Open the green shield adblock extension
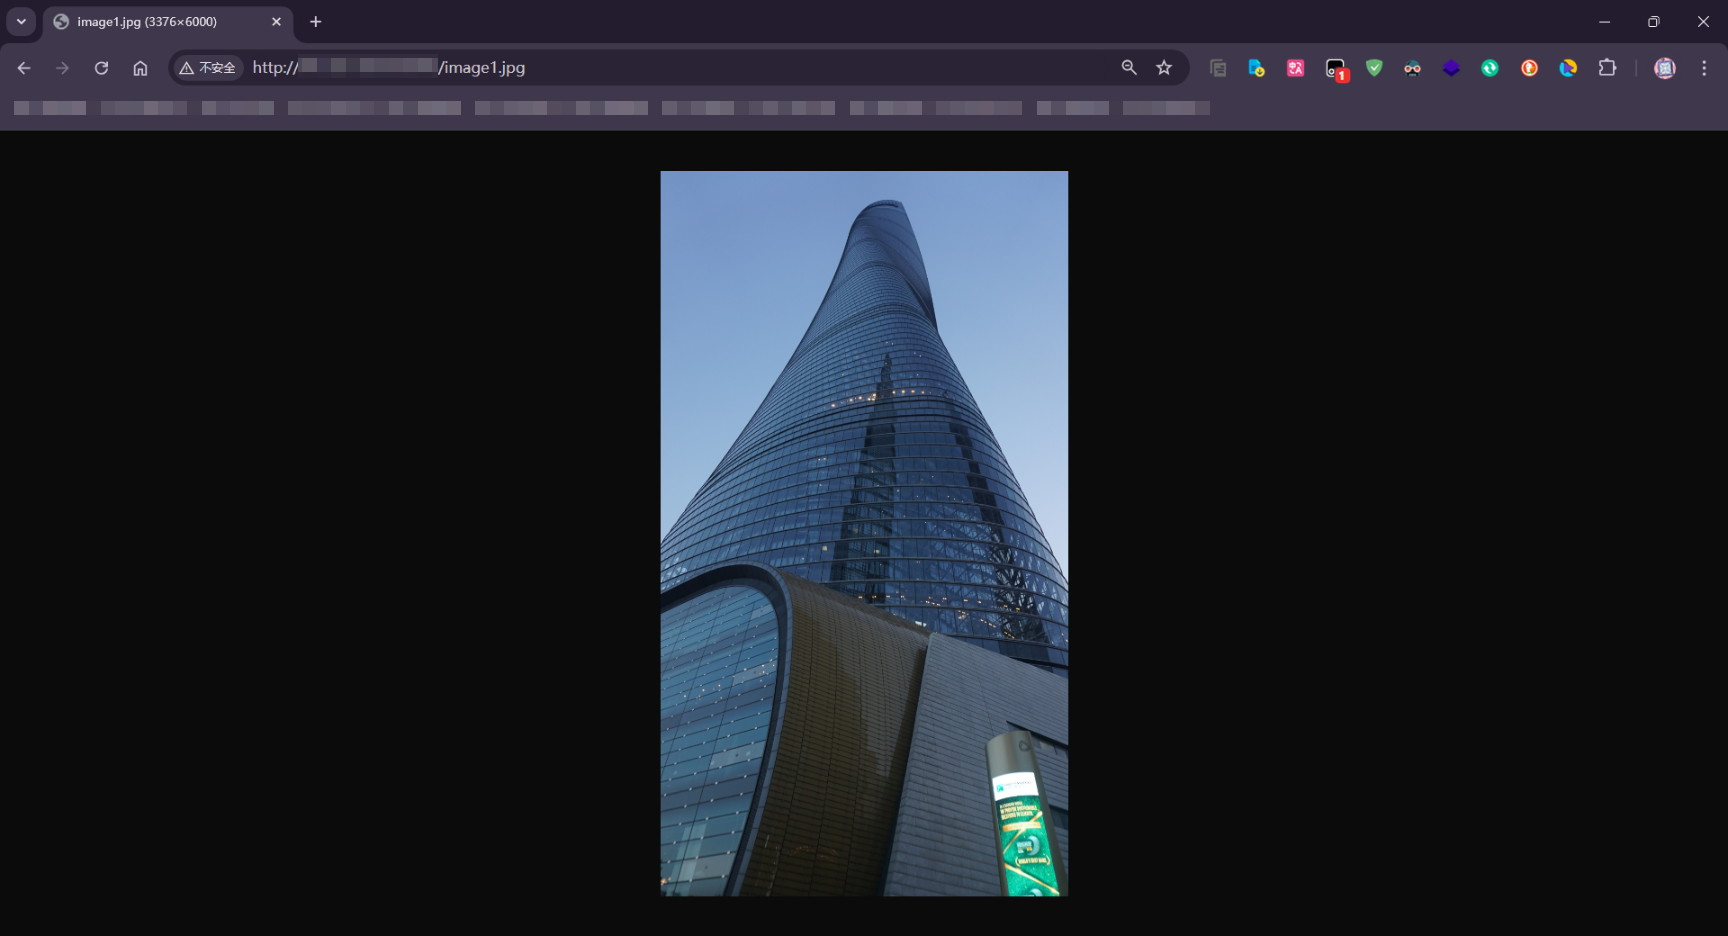The width and height of the screenshot is (1728, 936). 1374,68
